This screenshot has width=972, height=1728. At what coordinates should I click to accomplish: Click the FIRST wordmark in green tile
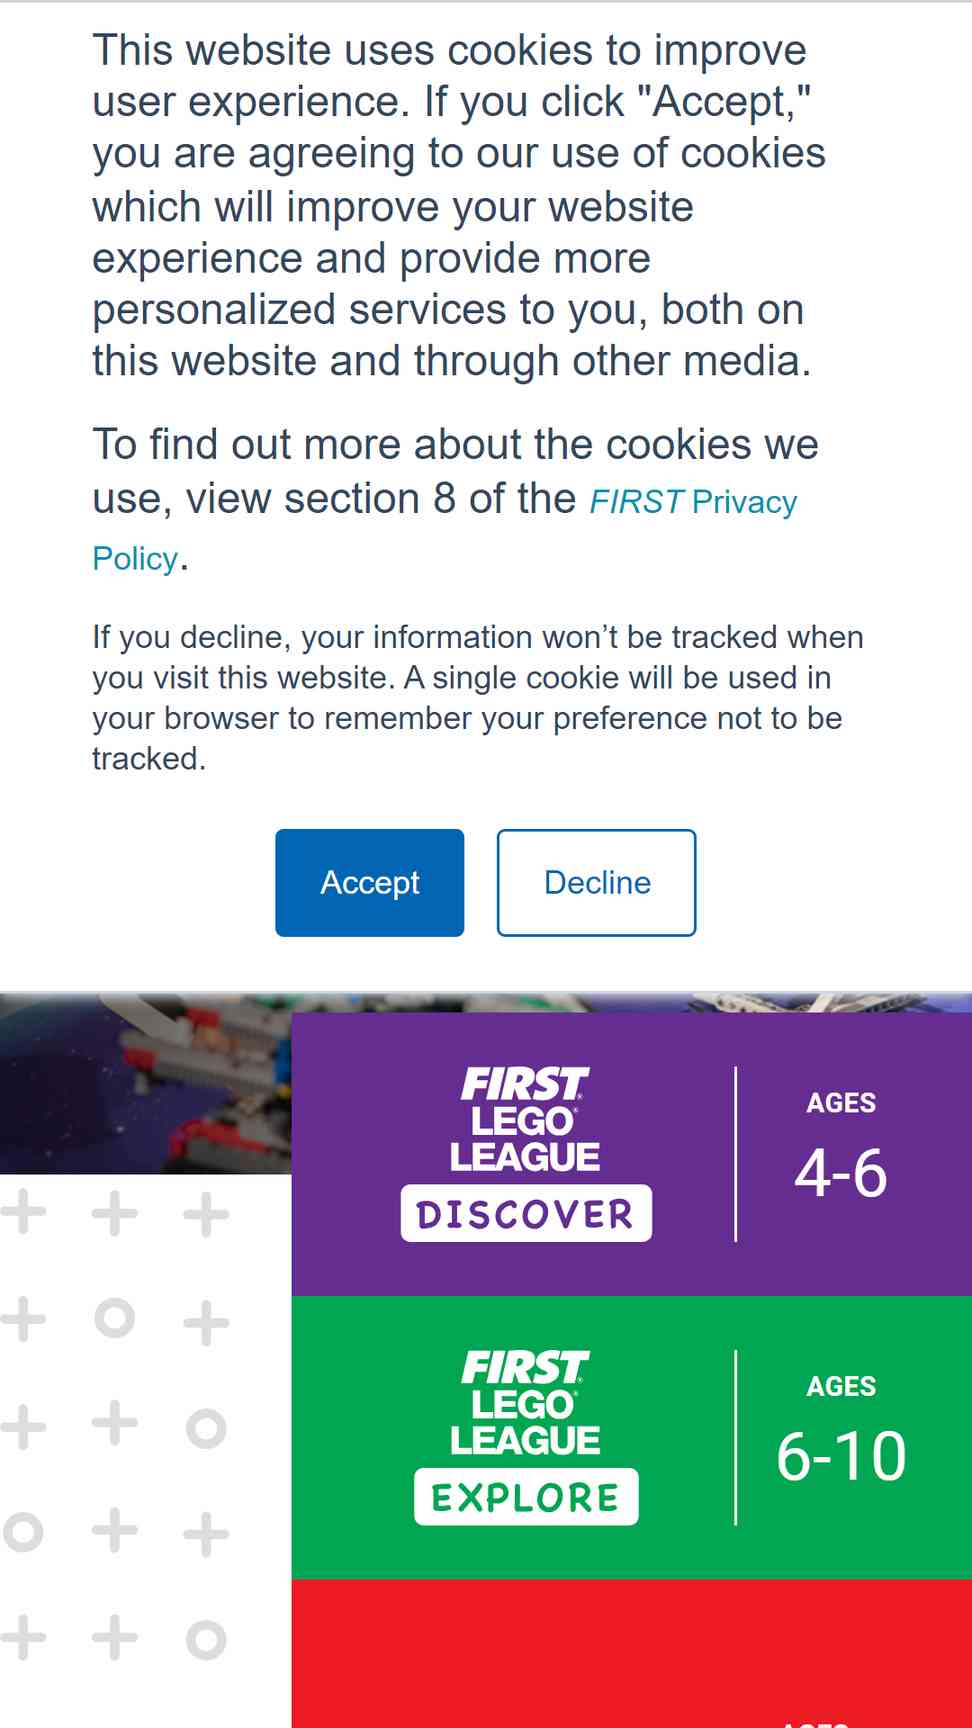point(525,1367)
